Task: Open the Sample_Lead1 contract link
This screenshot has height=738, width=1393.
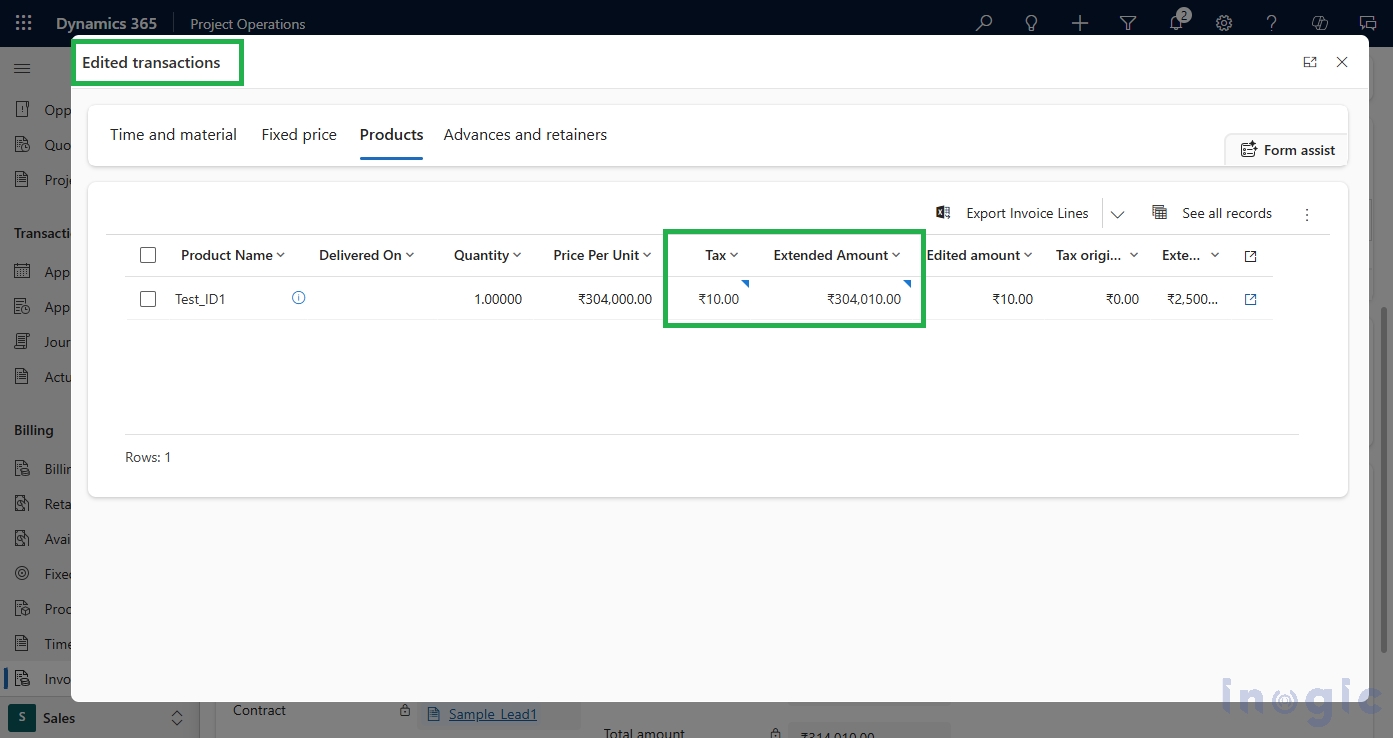Action: [493, 714]
